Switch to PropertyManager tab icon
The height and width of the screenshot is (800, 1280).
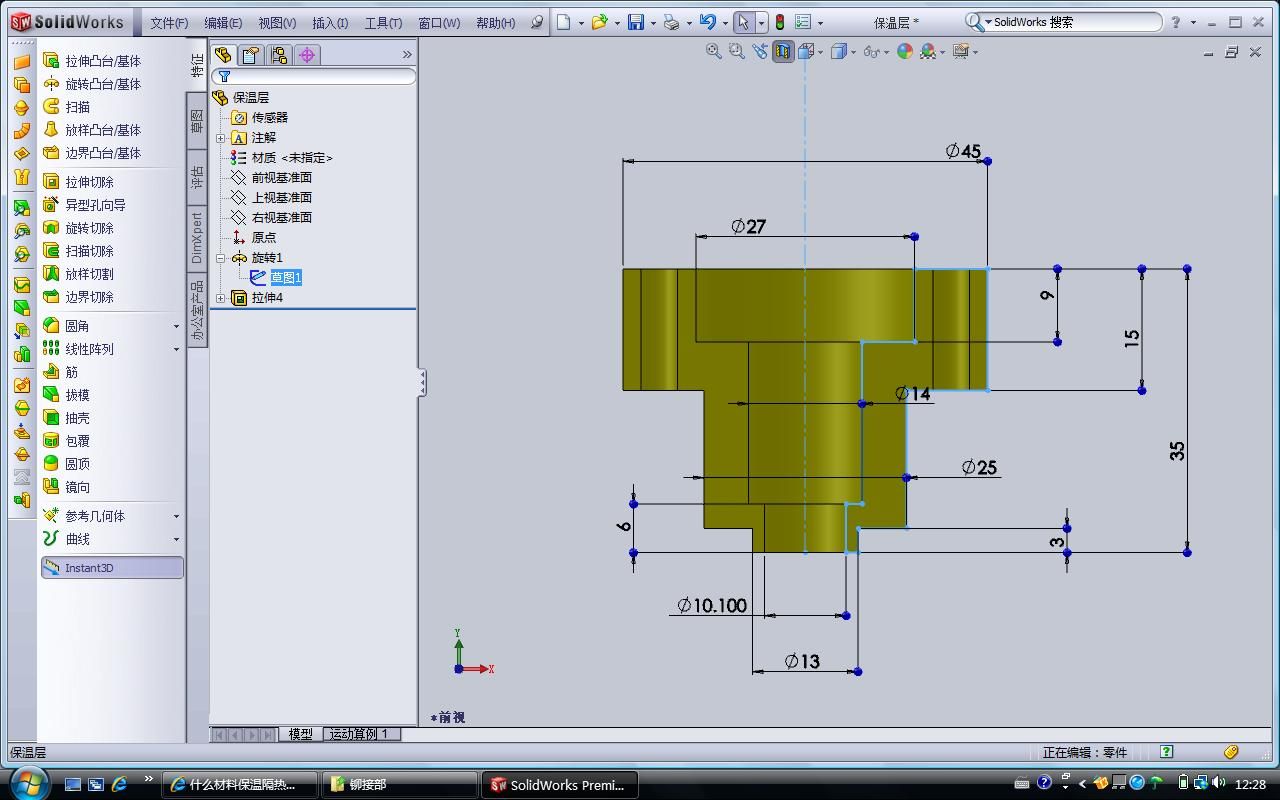(250, 55)
